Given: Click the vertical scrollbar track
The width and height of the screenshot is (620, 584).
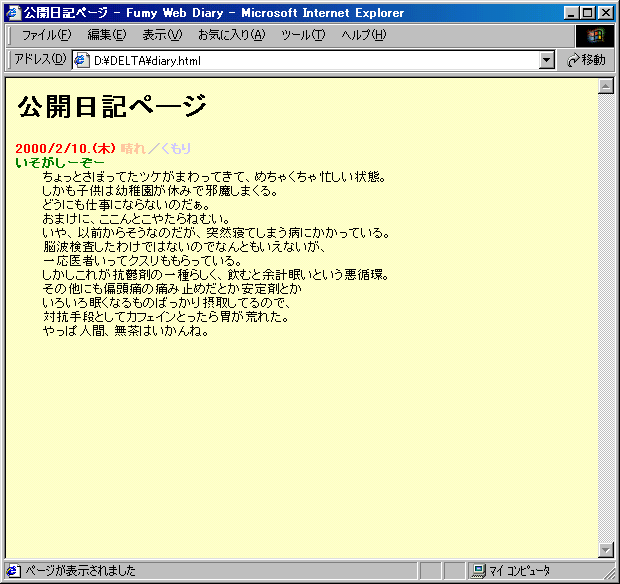Looking at the screenshot, I should tap(605, 318).
